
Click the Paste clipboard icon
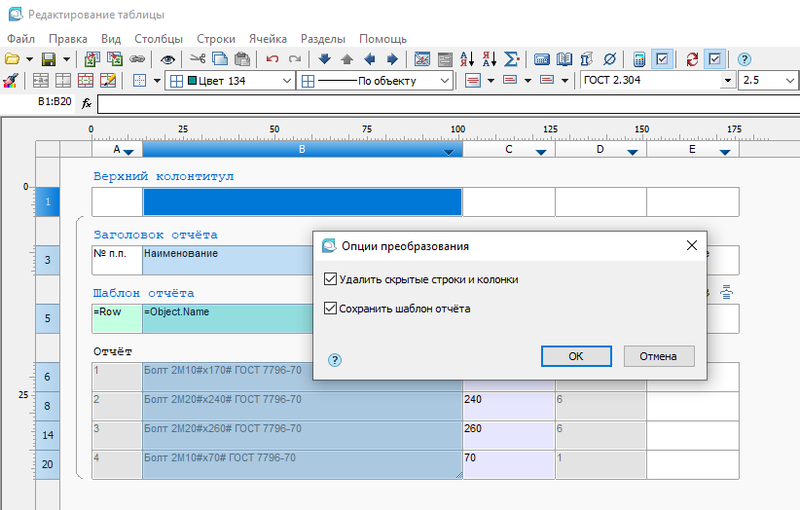click(x=242, y=59)
